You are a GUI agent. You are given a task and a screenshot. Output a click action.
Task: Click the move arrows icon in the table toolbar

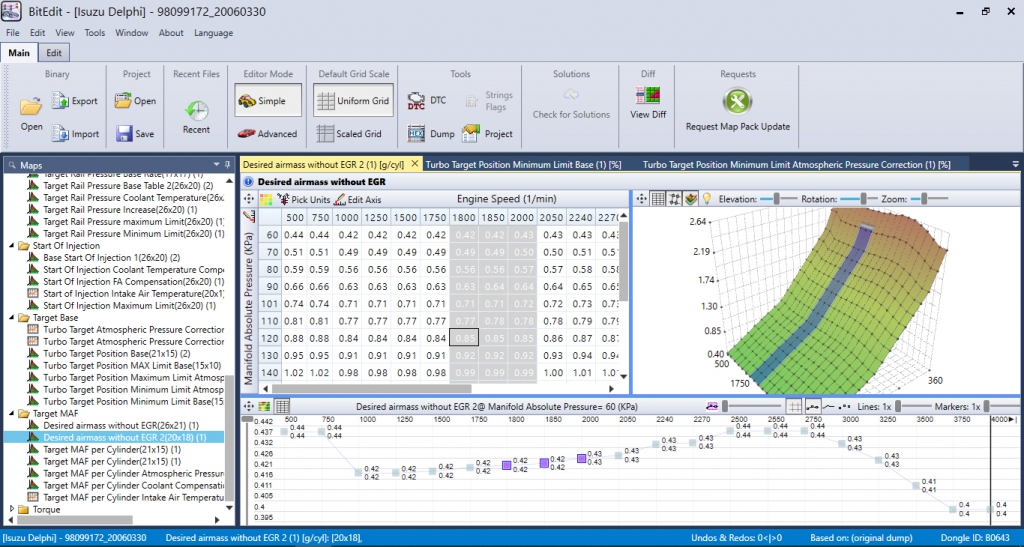249,199
